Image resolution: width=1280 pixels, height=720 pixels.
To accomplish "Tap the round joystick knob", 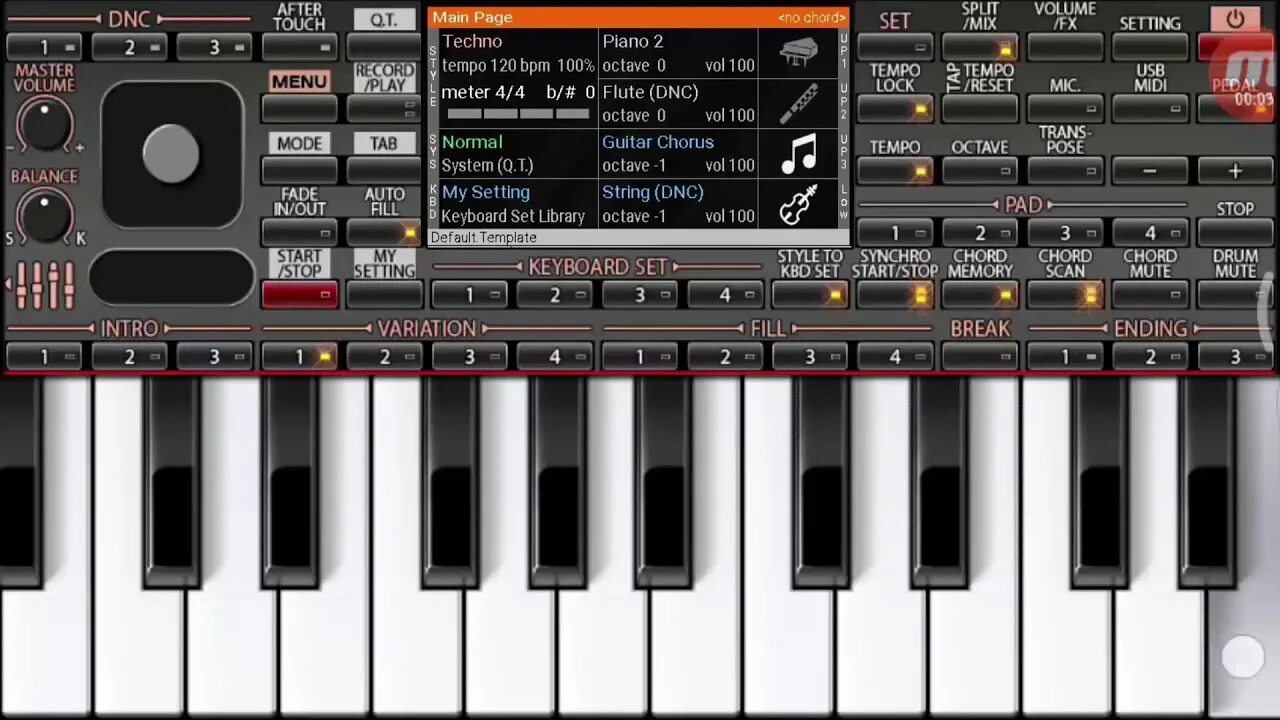I will point(171,154).
